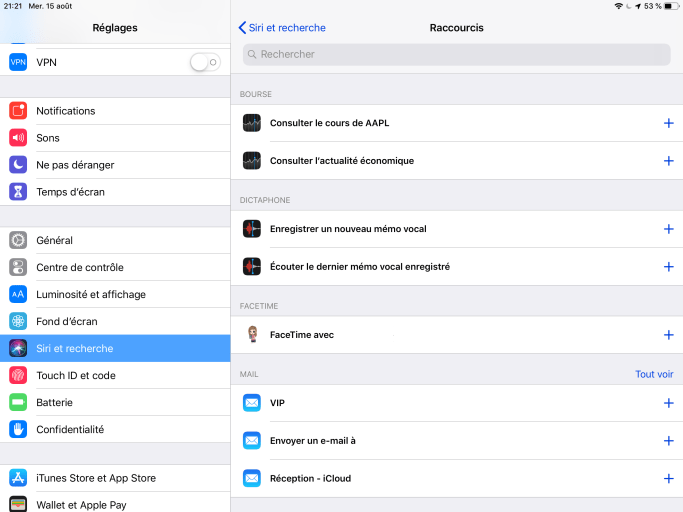Viewport: 683px width, 512px height.
Task: Open Temps d'écran settings
Action: click(x=70, y=192)
